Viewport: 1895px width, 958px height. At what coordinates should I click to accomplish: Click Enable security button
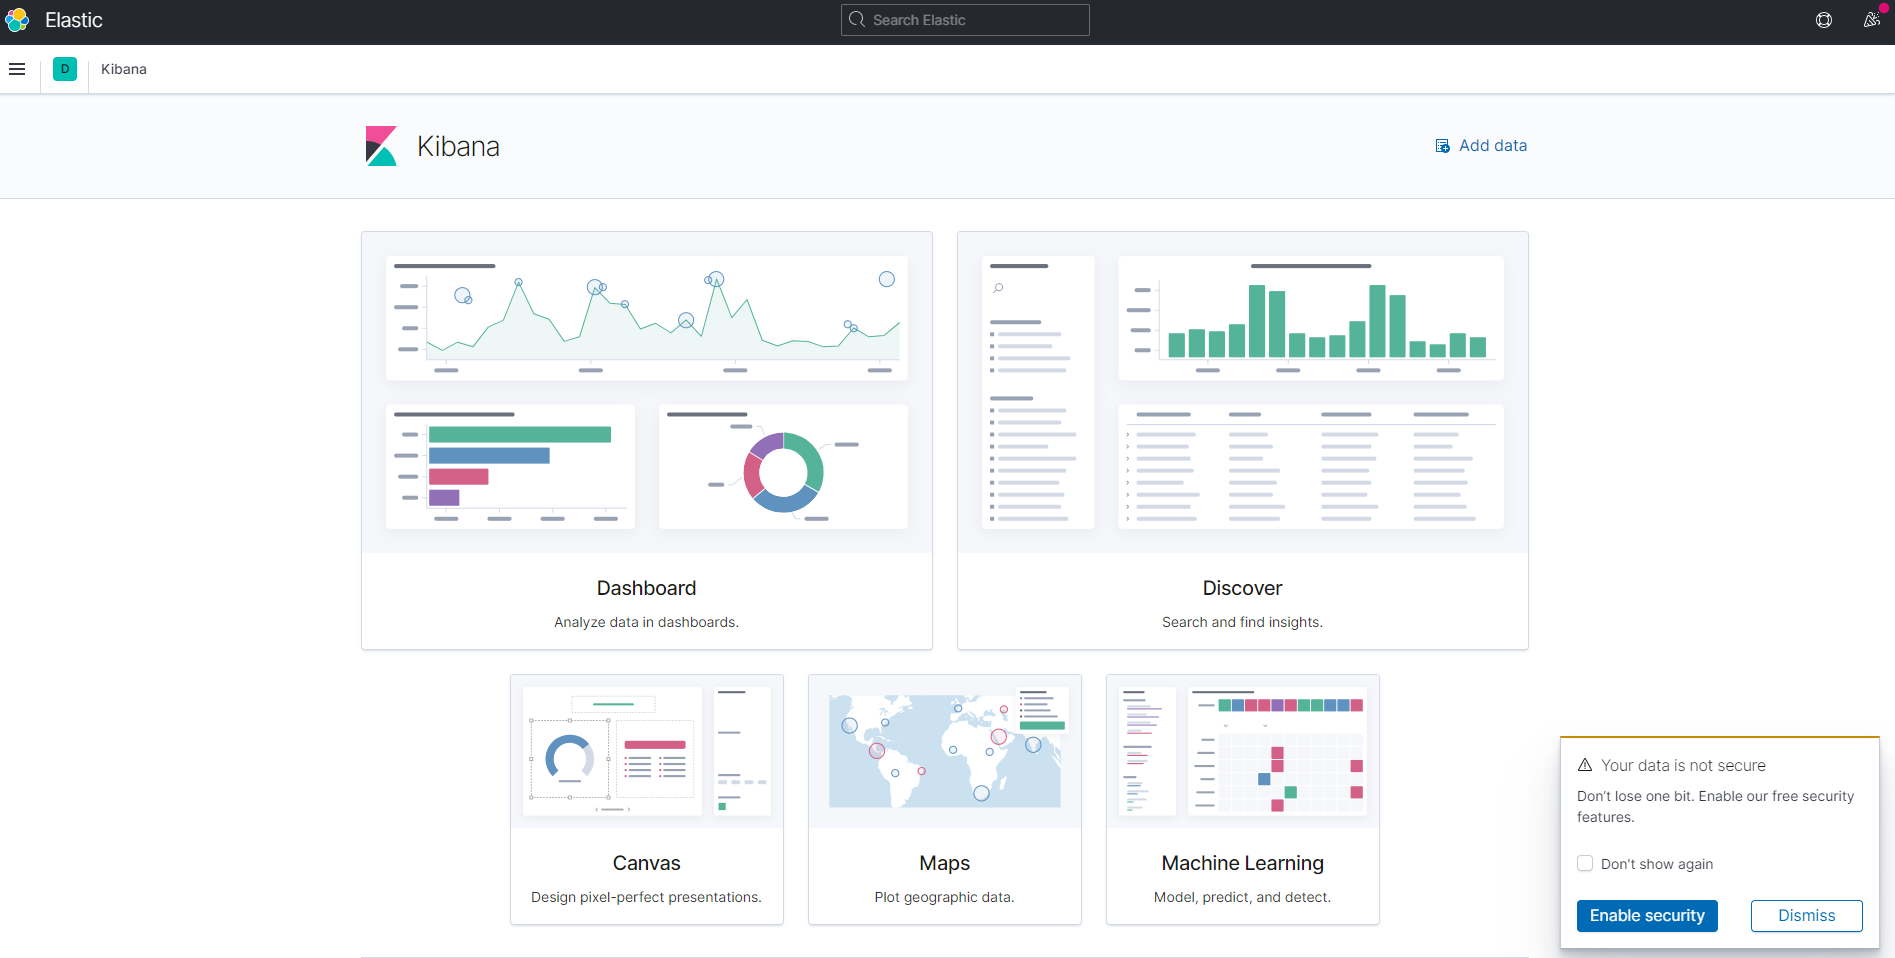[x=1647, y=916]
